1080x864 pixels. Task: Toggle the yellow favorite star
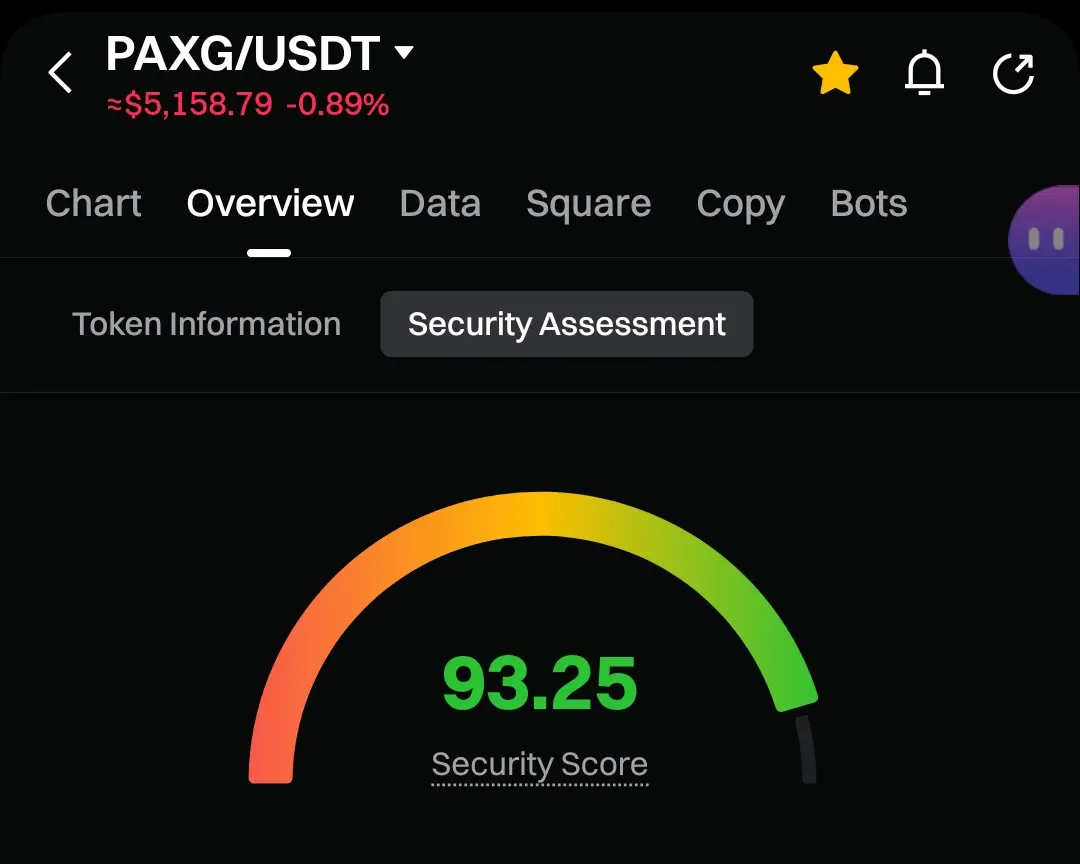pos(835,73)
